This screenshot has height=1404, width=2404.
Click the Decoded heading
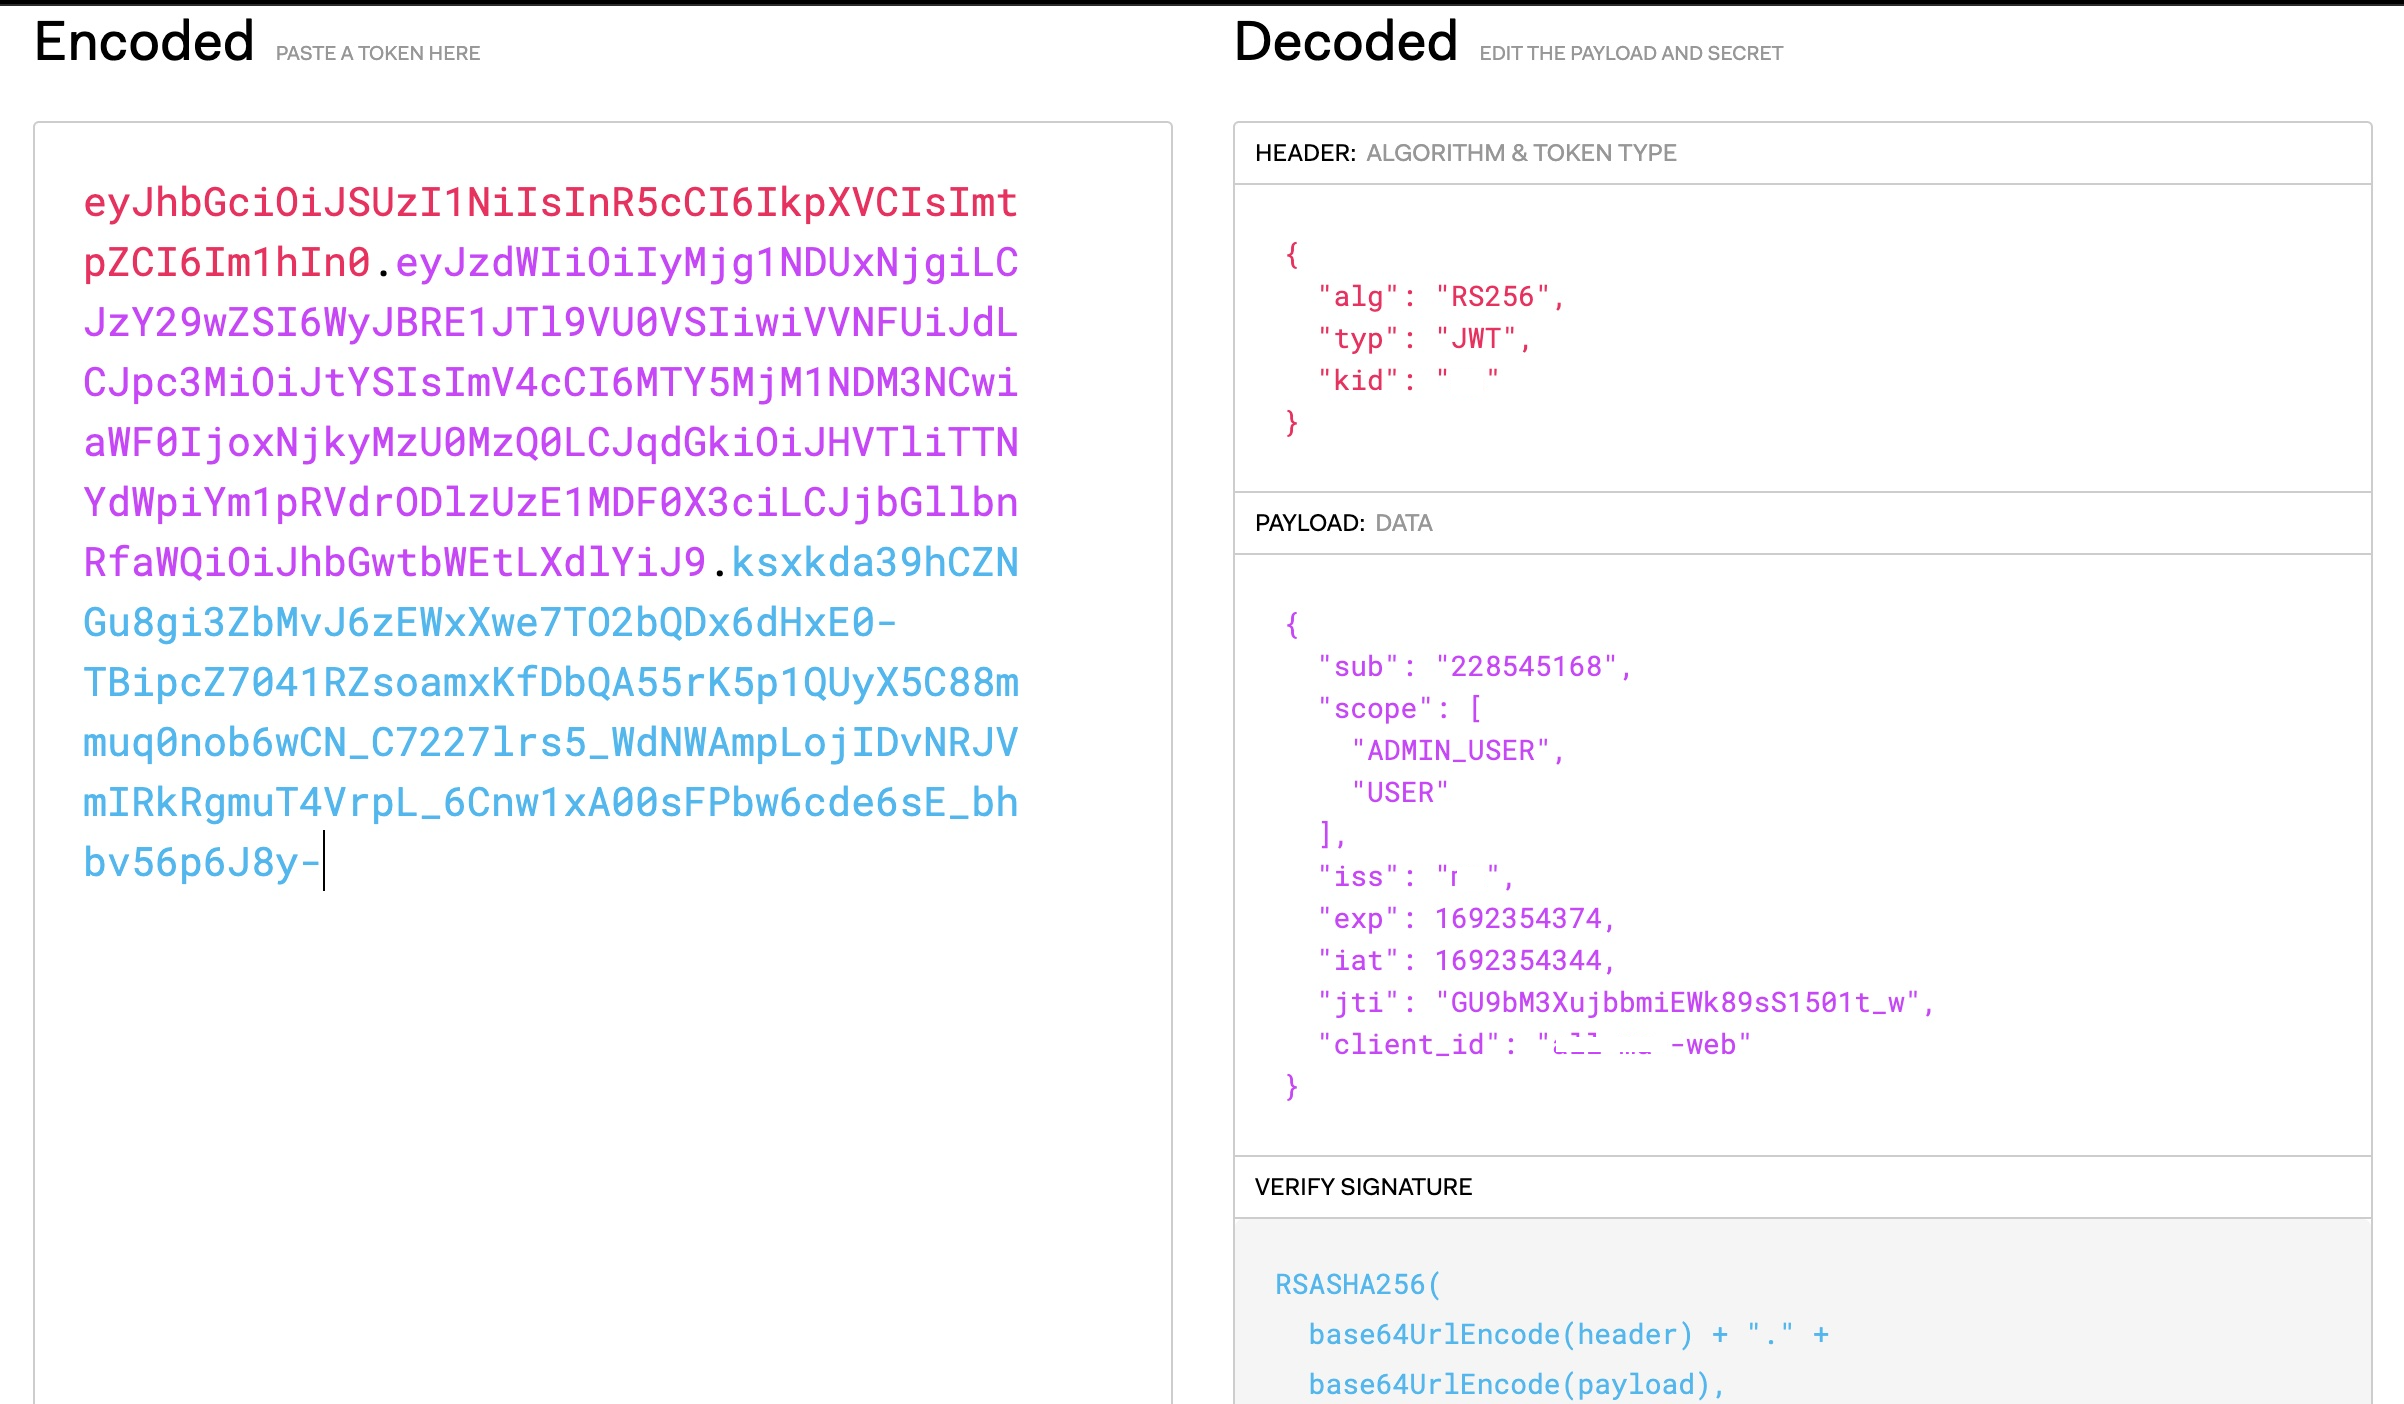coord(1346,42)
